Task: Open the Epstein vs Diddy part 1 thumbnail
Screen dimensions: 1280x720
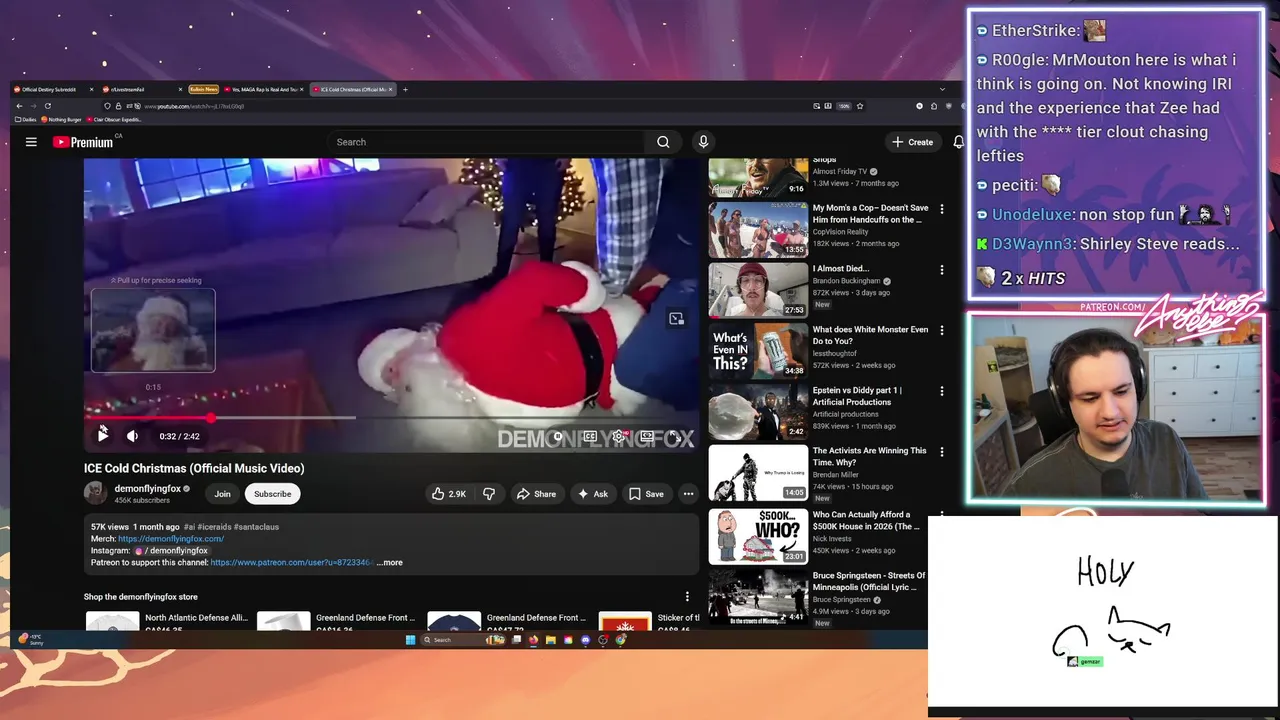Action: (758, 411)
